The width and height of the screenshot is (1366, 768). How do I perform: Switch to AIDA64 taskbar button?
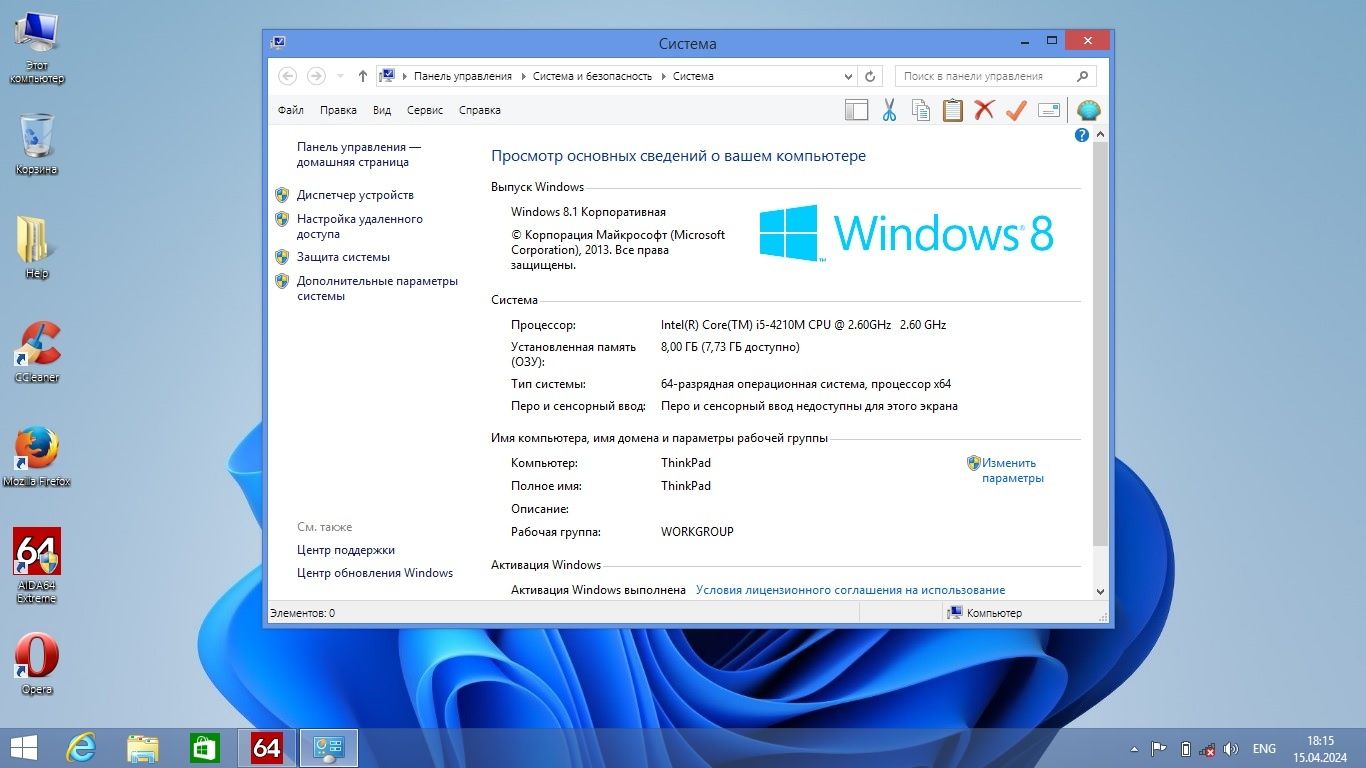(x=267, y=748)
